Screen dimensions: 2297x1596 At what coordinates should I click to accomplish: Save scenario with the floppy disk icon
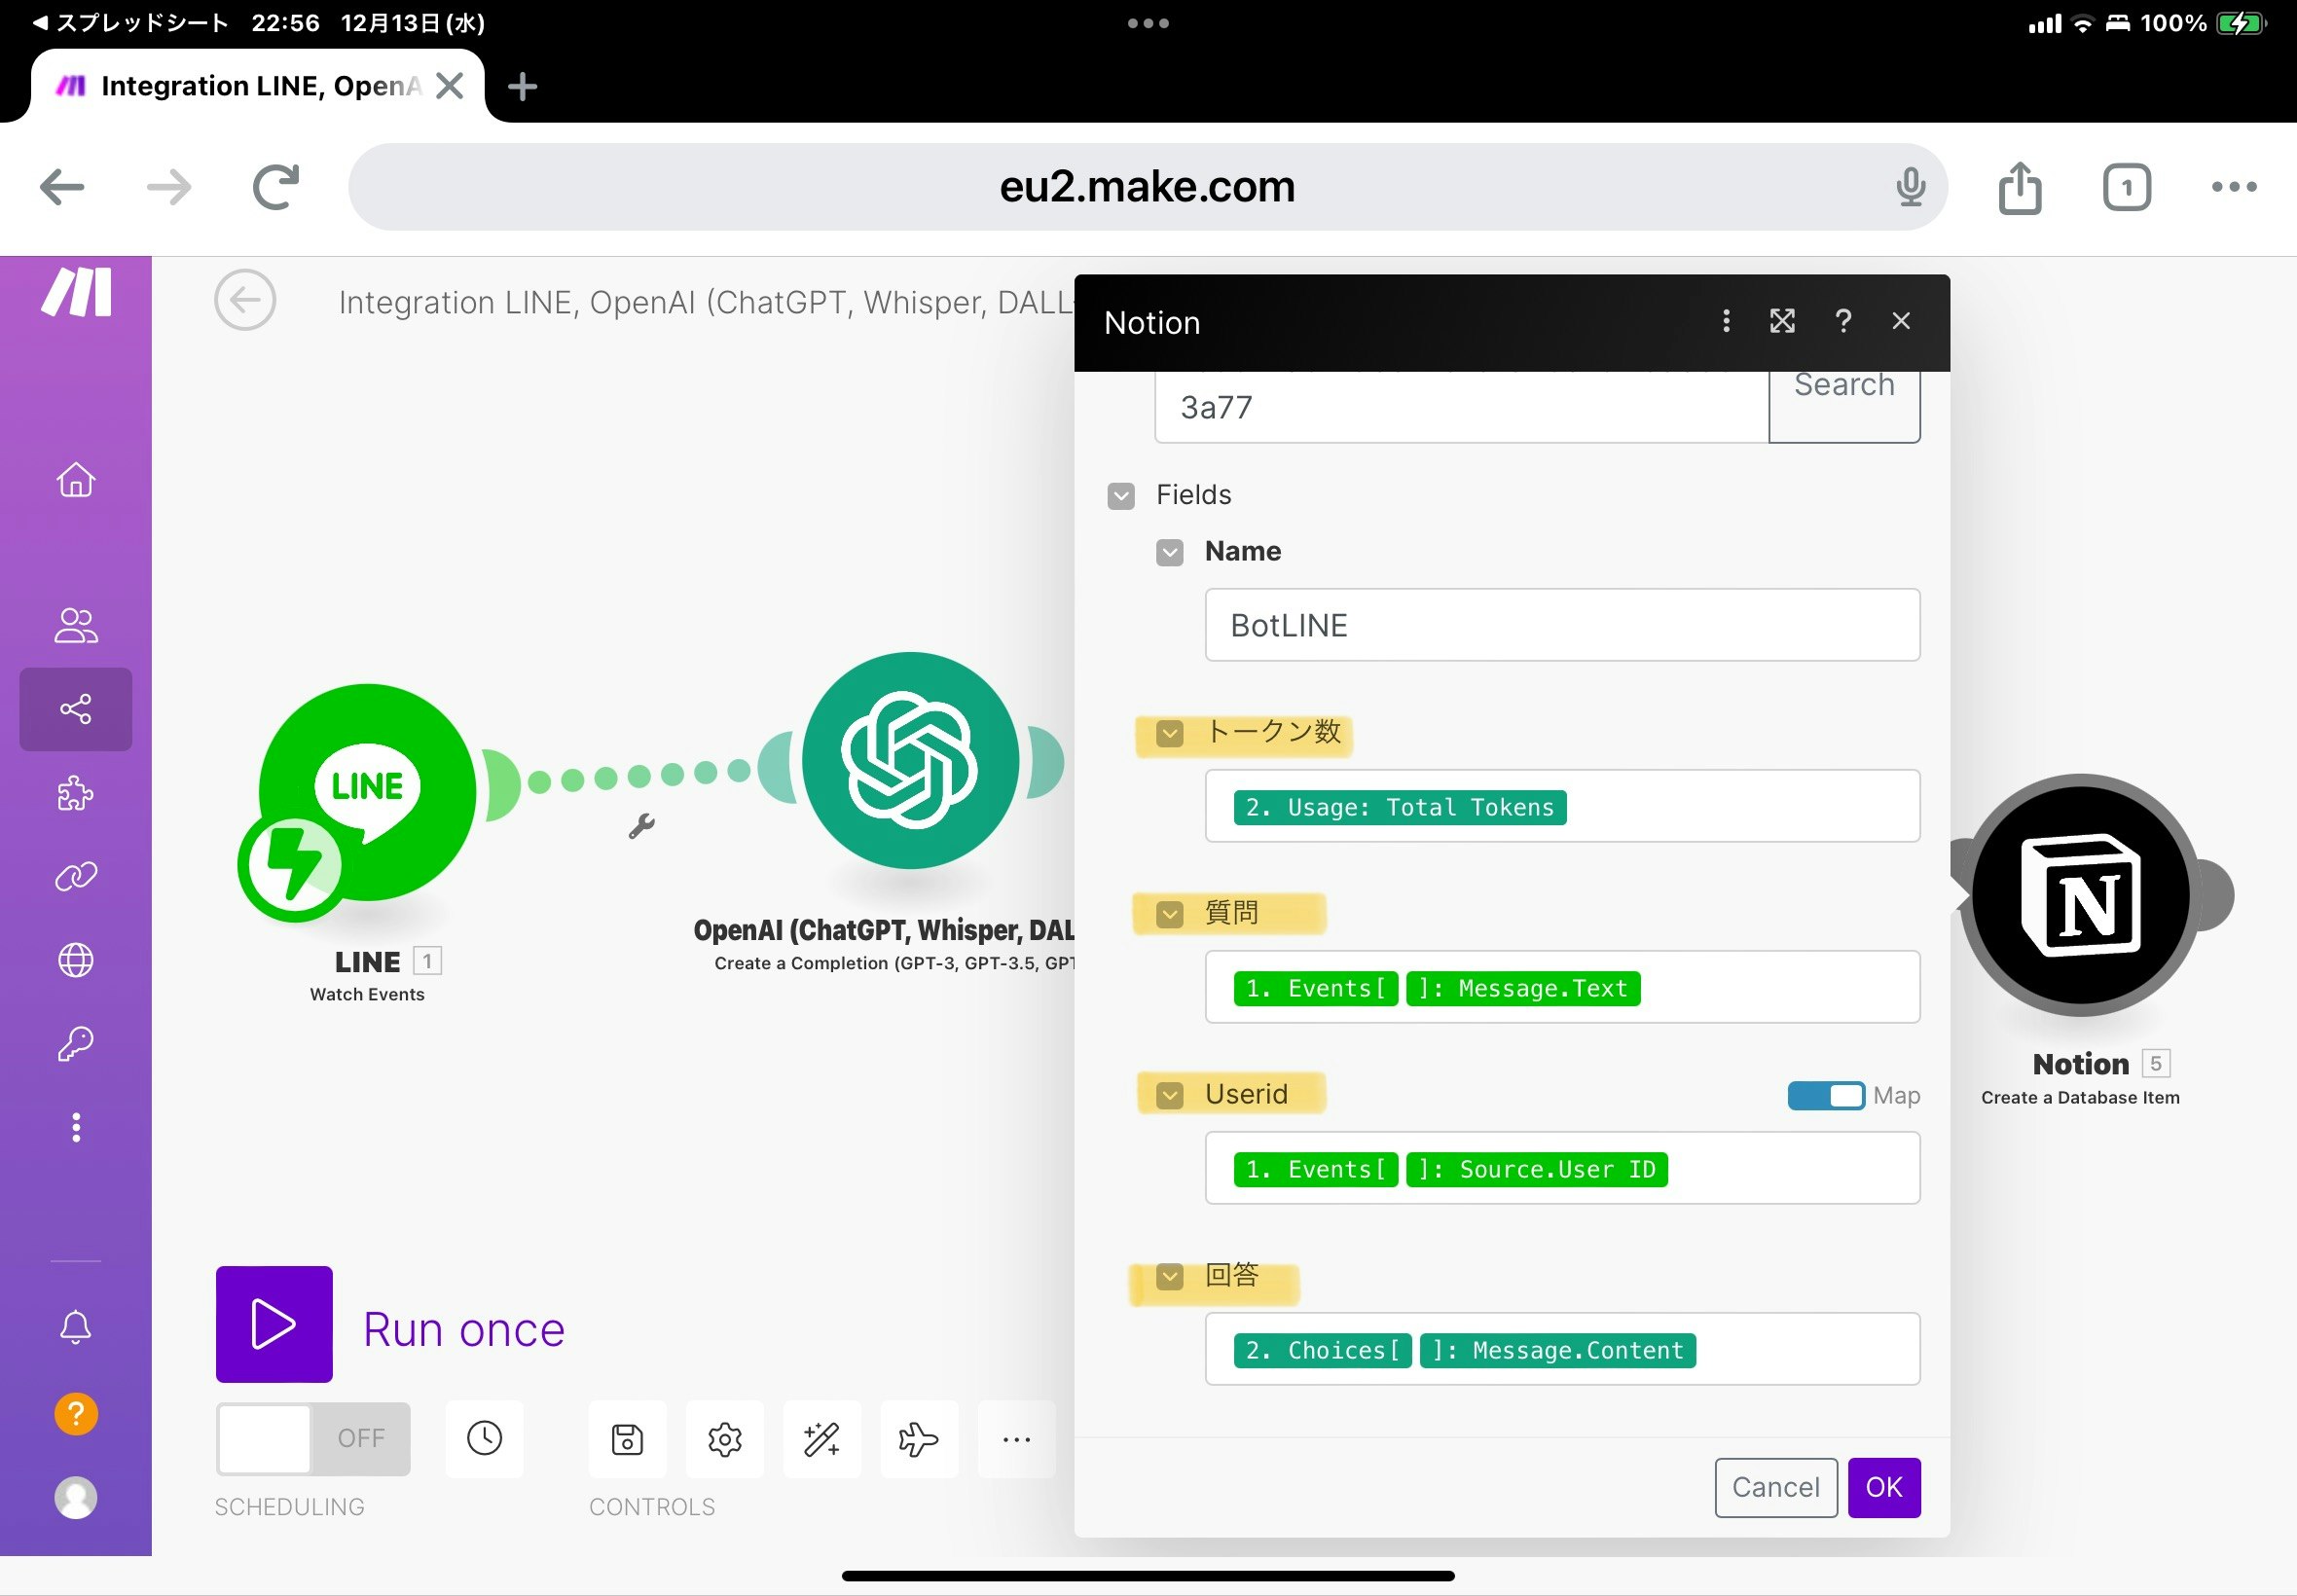coord(627,1439)
